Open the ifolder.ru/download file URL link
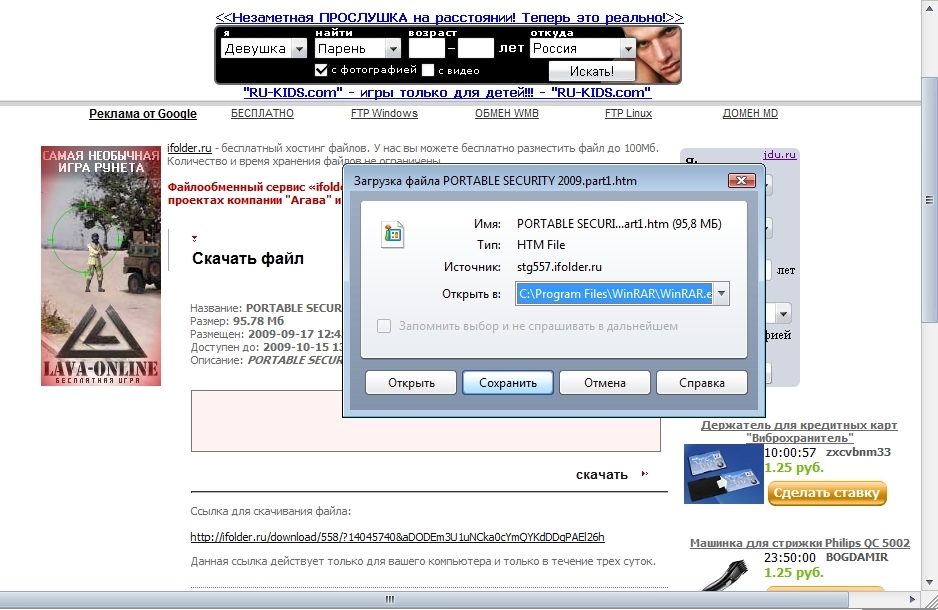 (397, 537)
